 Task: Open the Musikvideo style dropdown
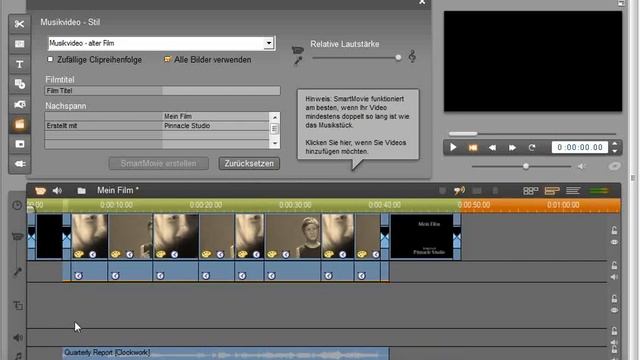[269, 43]
